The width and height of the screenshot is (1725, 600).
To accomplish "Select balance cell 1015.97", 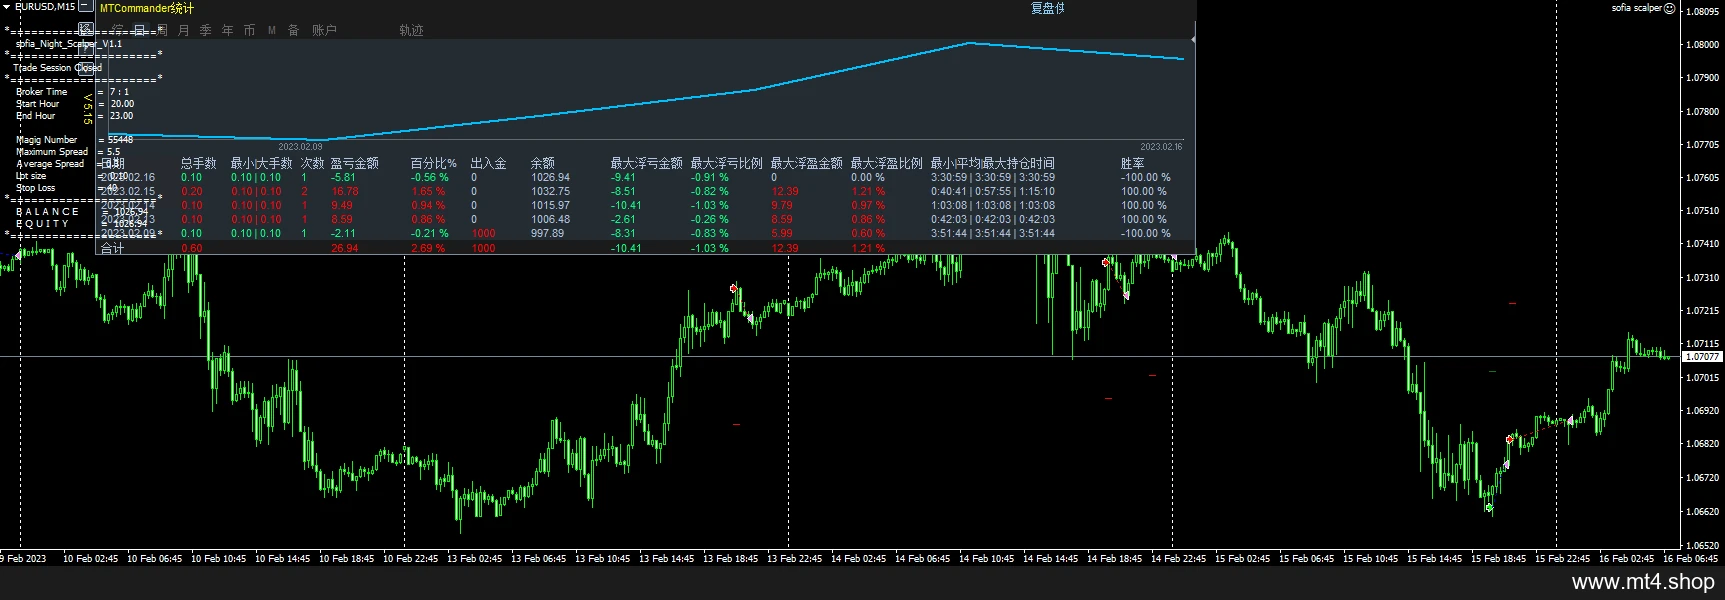I will point(551,205).
